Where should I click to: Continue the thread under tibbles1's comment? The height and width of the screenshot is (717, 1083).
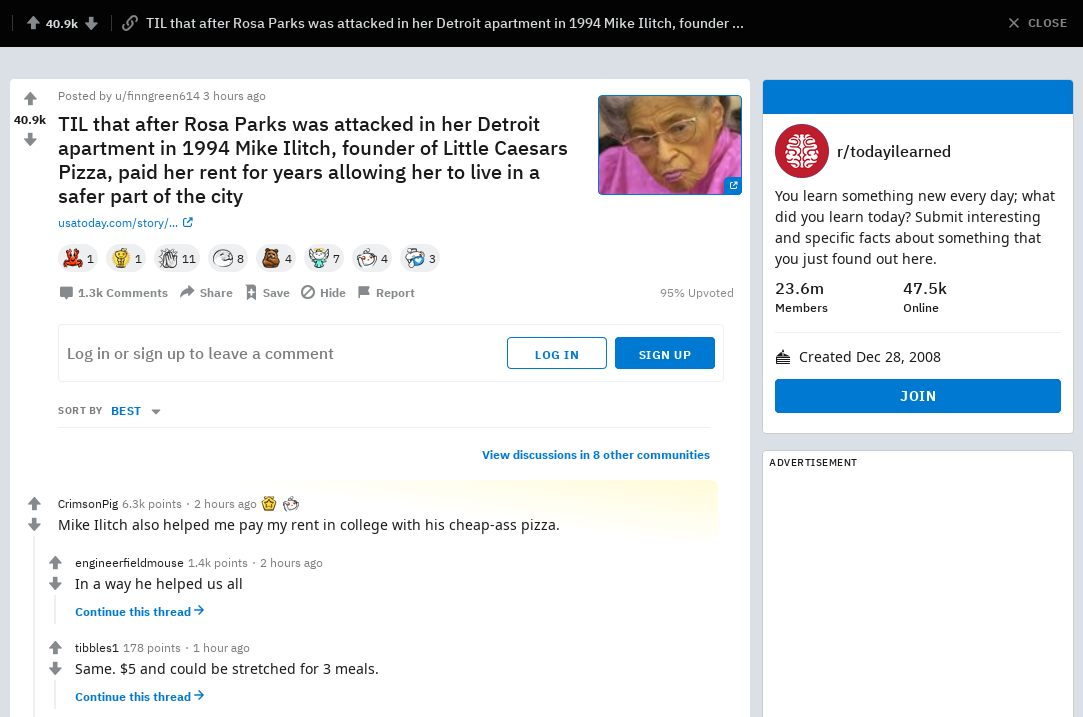pos(140,697)
